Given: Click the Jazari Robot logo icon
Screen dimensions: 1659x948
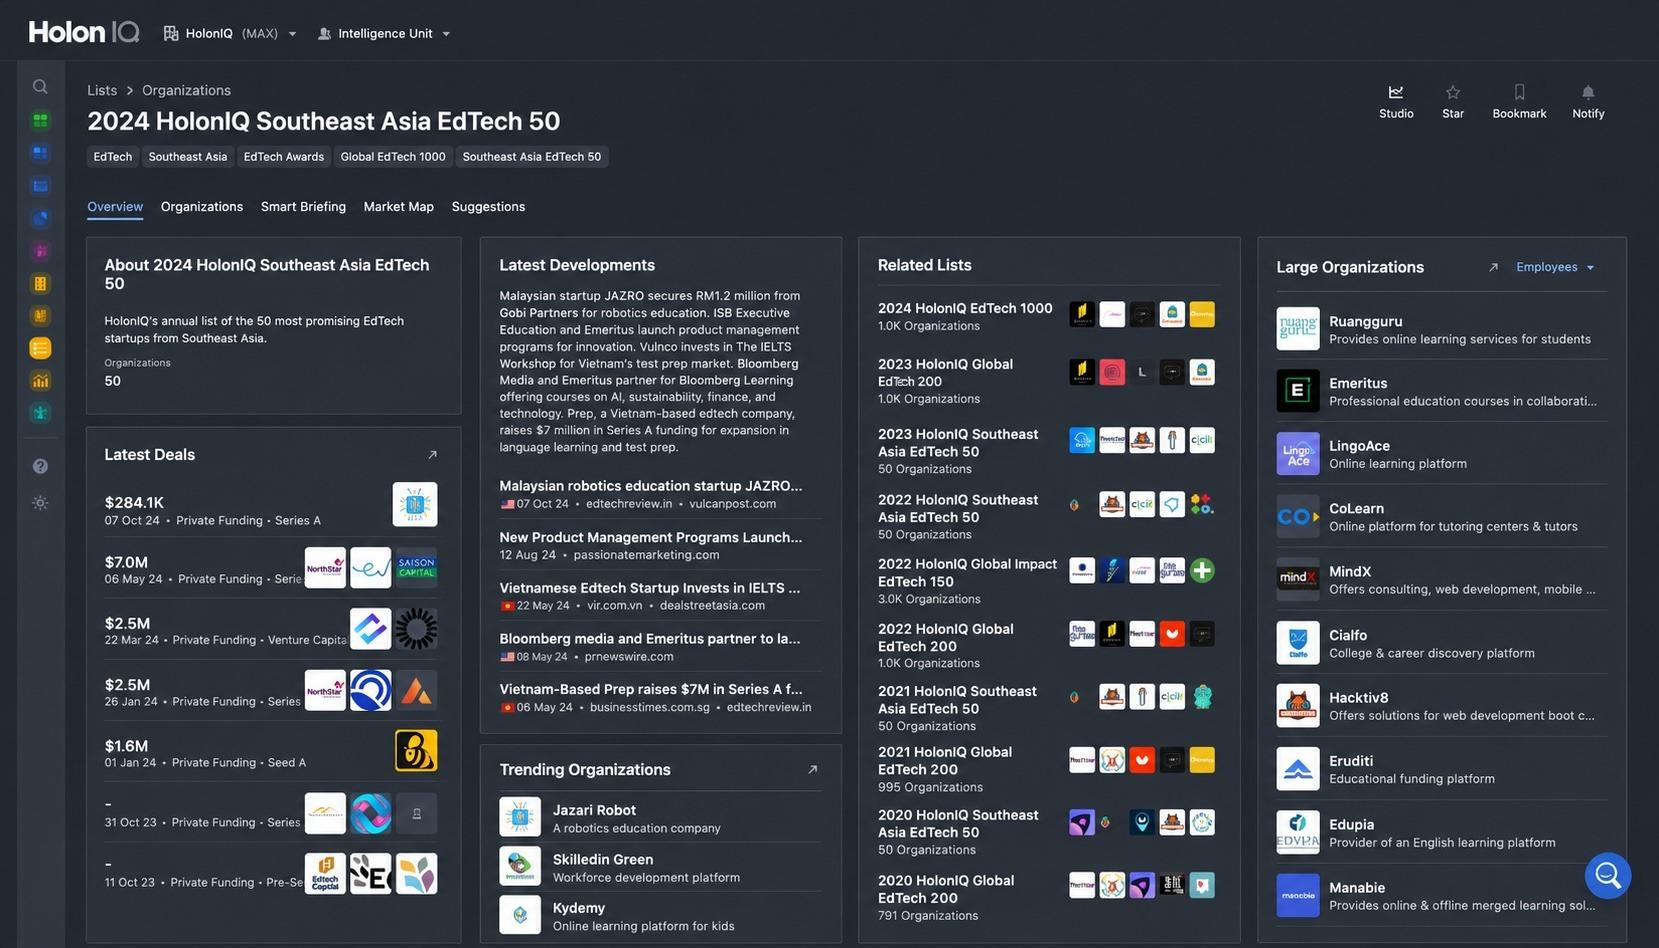Looking at the screenshot, I should click(520, 818).
